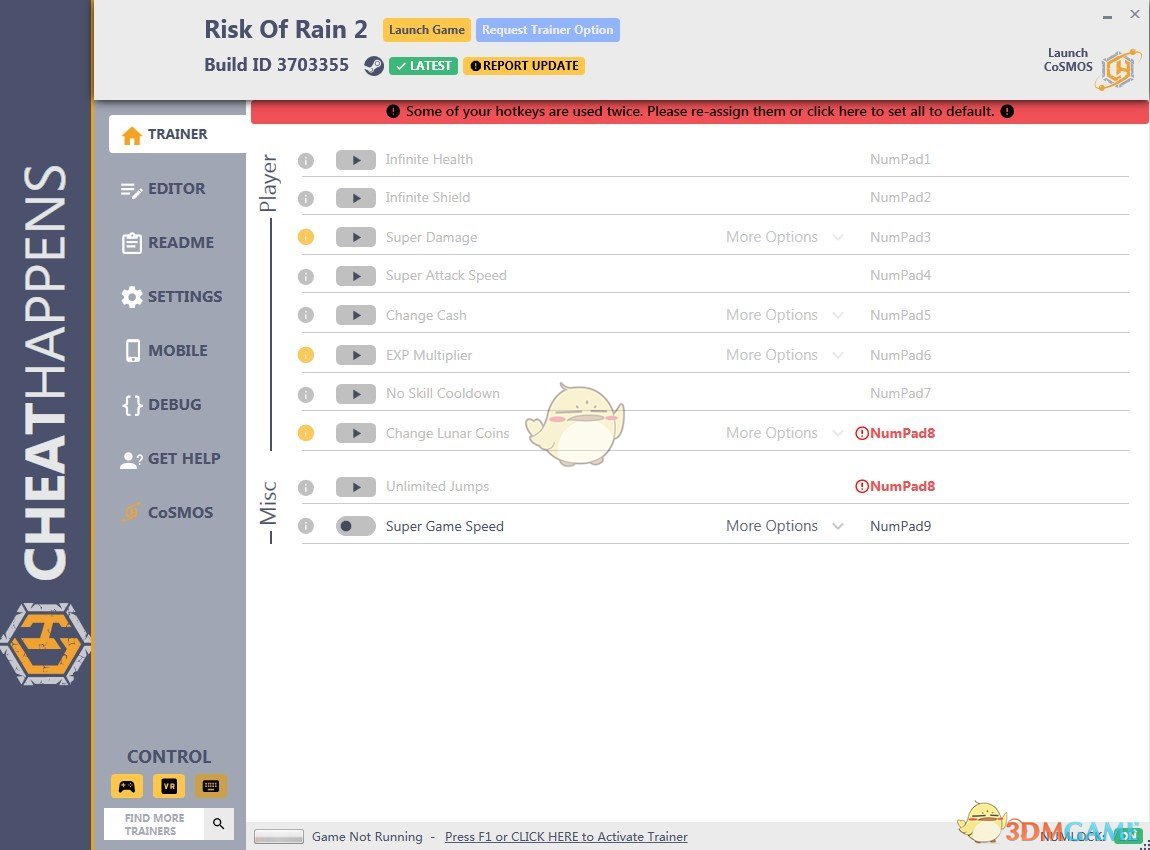Click the FIND MORE TRAINERS box
The height and width of the screenshot is (850, 1150).
155,824
